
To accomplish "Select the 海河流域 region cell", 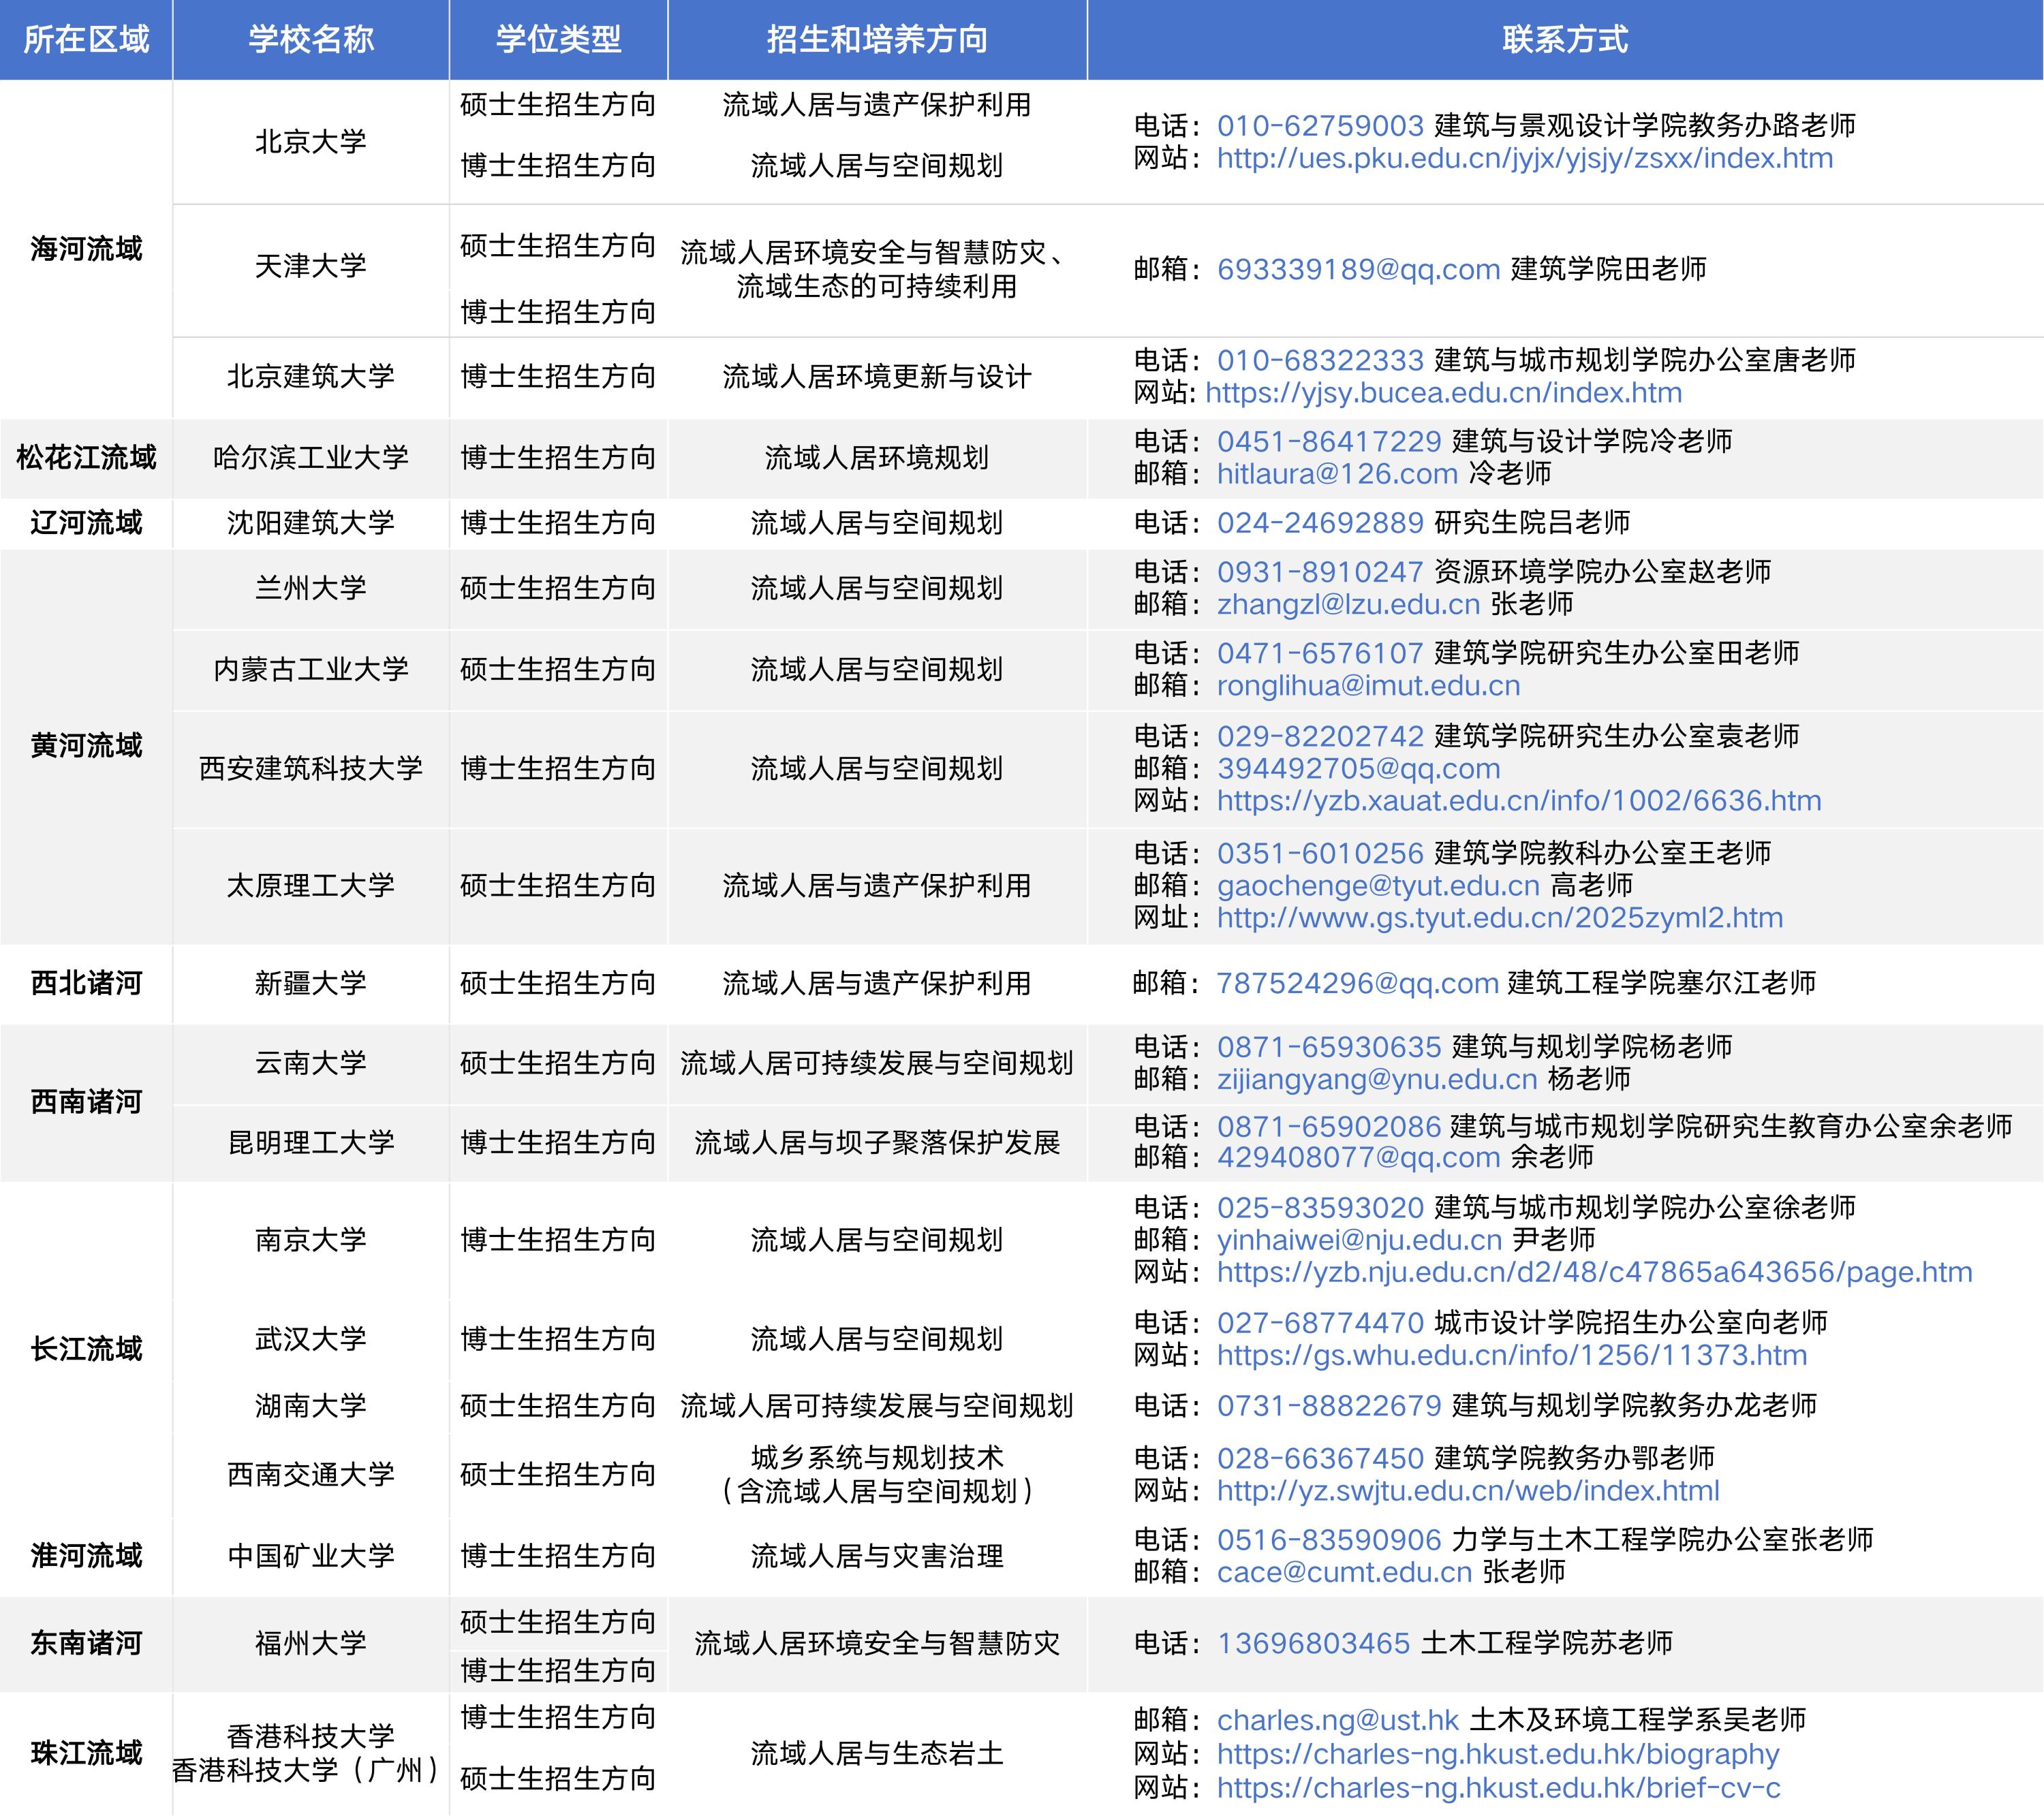I will [86, 249].
